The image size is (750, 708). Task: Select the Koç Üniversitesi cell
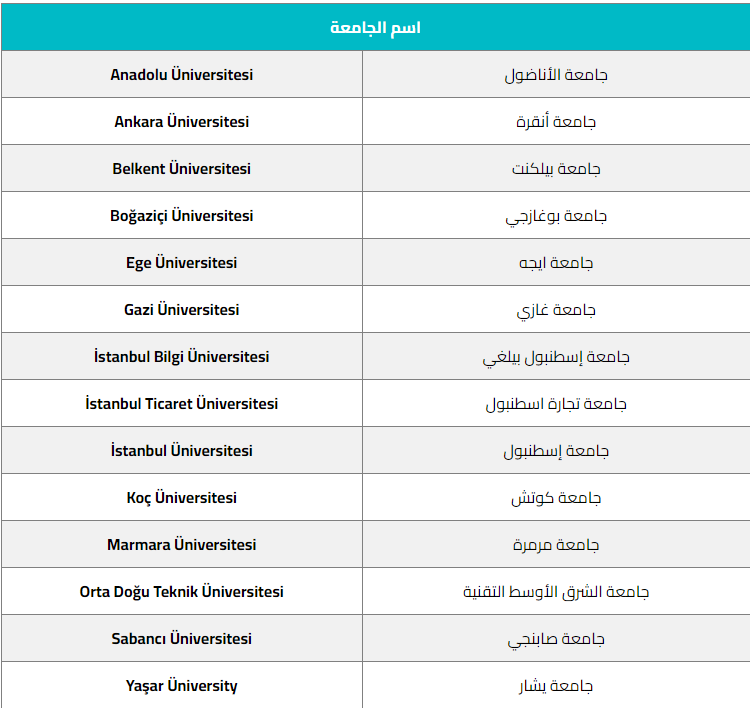[182, 498]
